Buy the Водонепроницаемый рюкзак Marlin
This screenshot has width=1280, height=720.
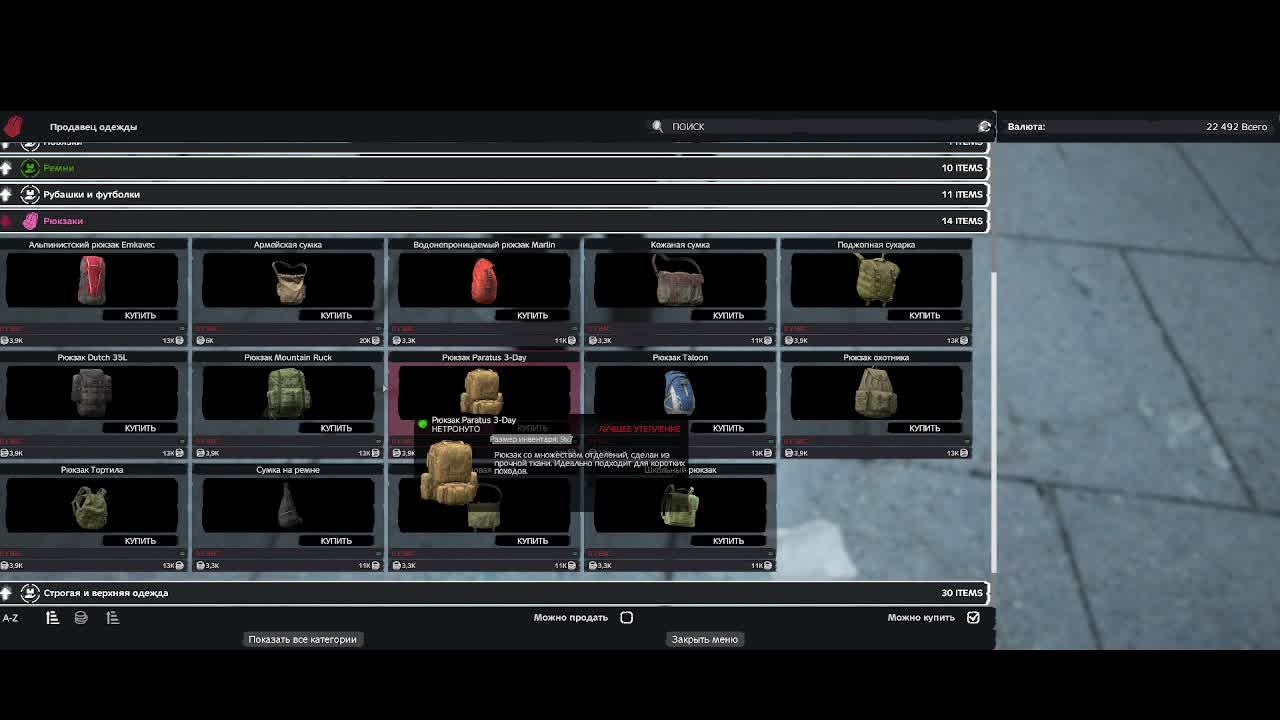point(532,316)
